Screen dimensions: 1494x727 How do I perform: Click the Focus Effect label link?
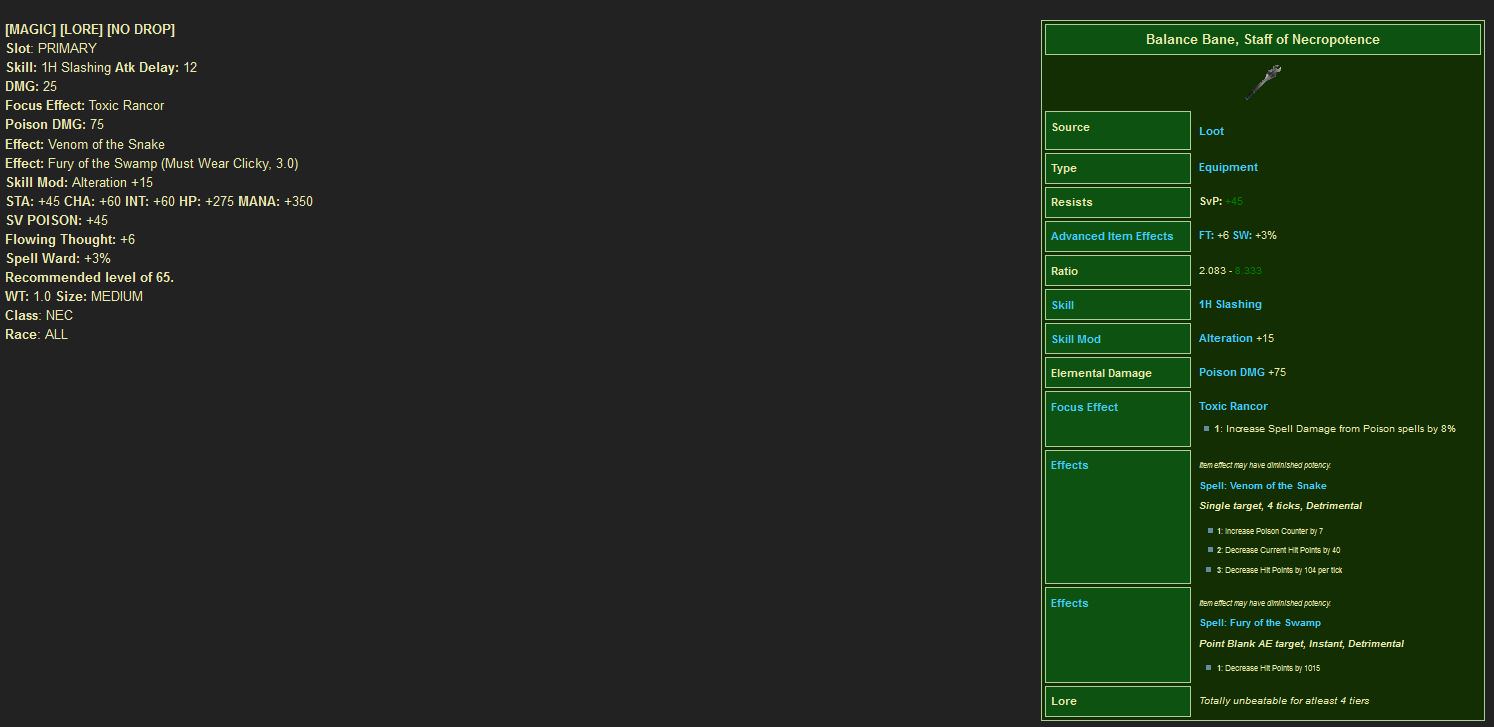1084,407
